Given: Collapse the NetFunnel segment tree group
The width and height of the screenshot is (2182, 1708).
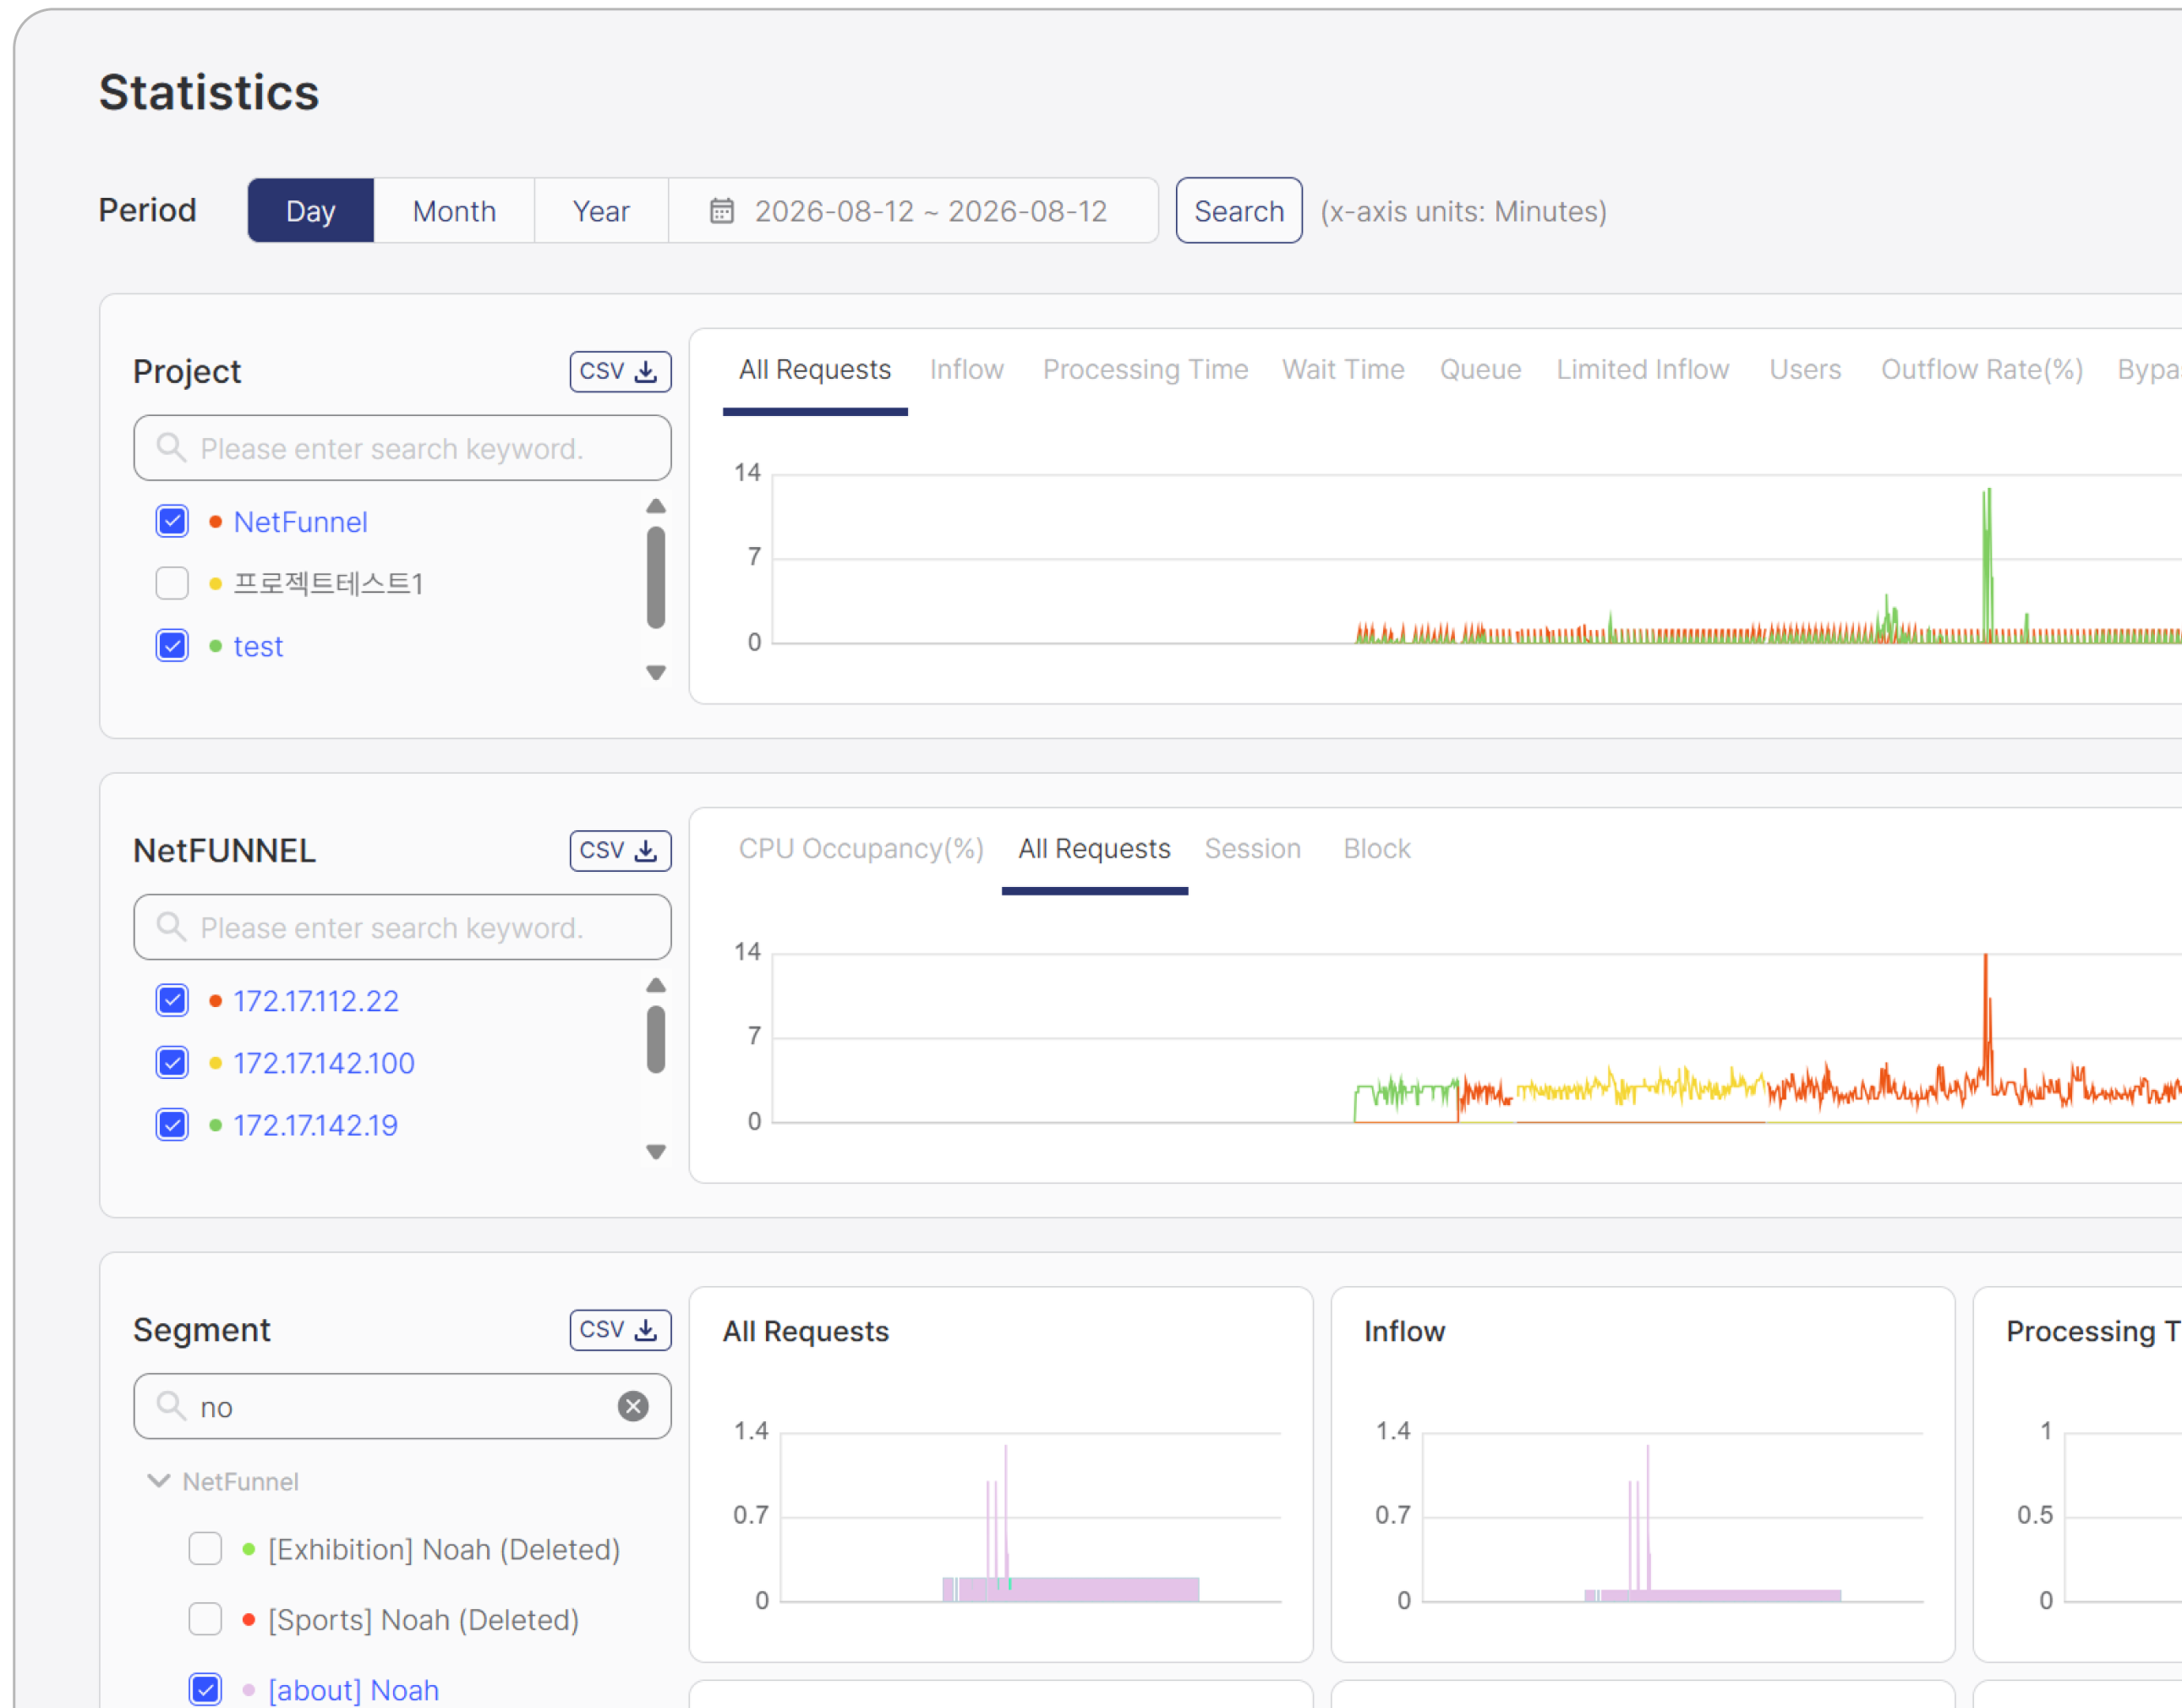Looking at the screenshot, I should [158, 1480].
